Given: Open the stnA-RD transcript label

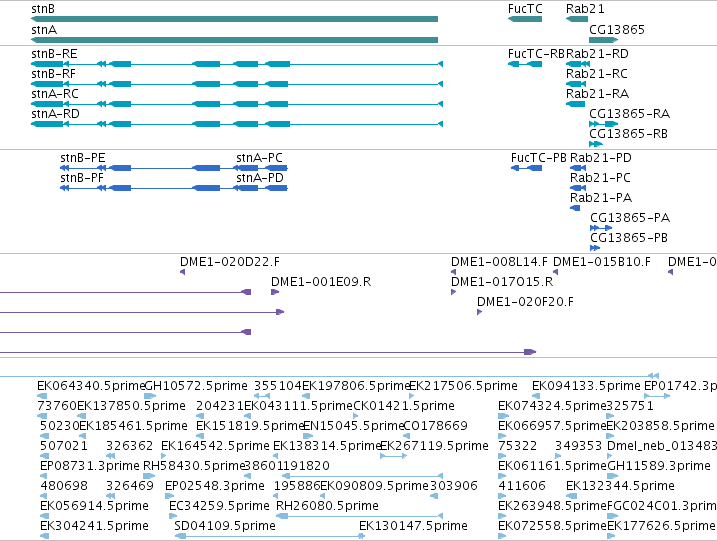Looking at the screenshot, I should point(55,114).
